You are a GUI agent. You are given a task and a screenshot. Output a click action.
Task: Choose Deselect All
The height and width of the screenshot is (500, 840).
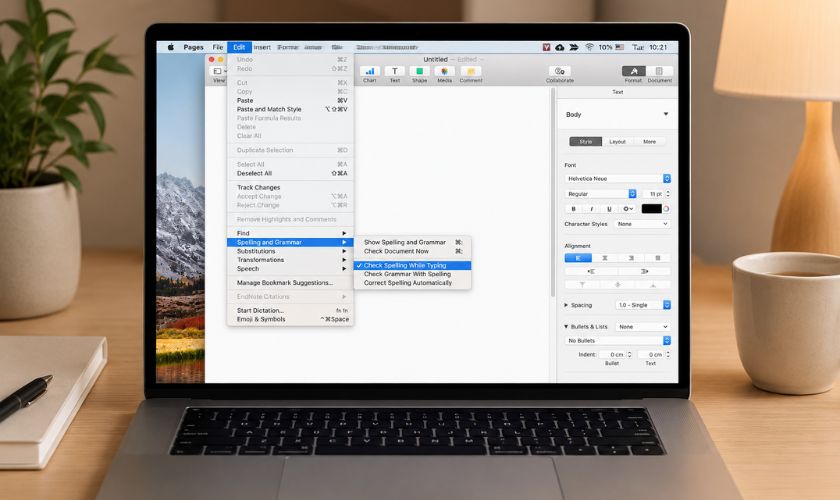tap(290, 174)
